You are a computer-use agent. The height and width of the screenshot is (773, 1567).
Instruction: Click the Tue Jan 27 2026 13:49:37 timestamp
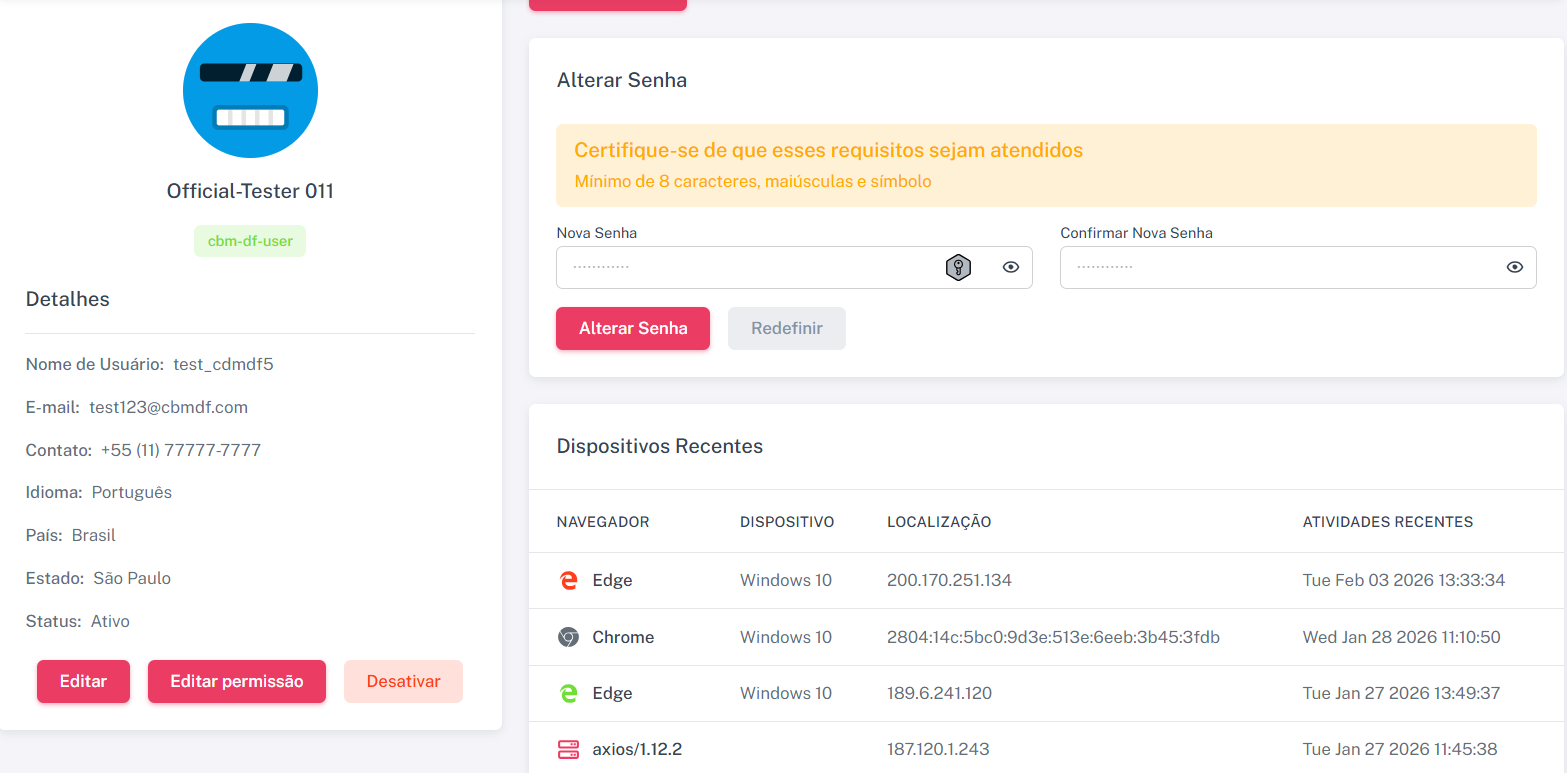1402,693
